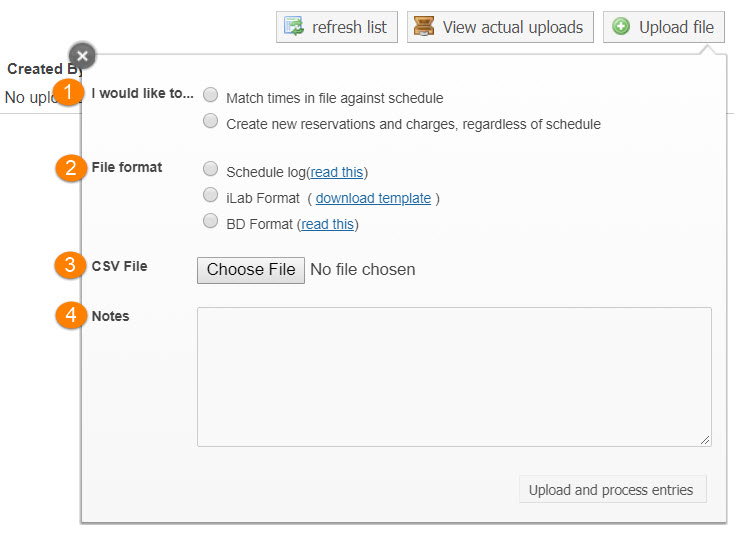Image resolution: width=742 pixels, height=547 pixels.
Task: Select Match times in file against schedule
Action: tap(211, 96)
